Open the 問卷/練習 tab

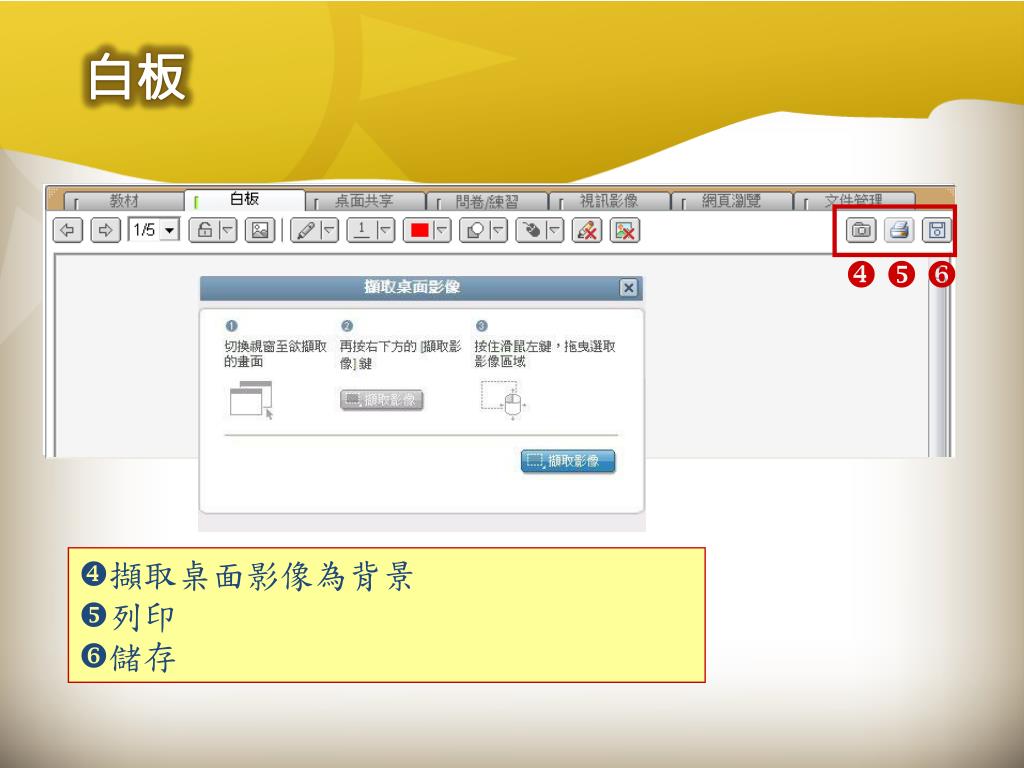click(x=487, y=201)
